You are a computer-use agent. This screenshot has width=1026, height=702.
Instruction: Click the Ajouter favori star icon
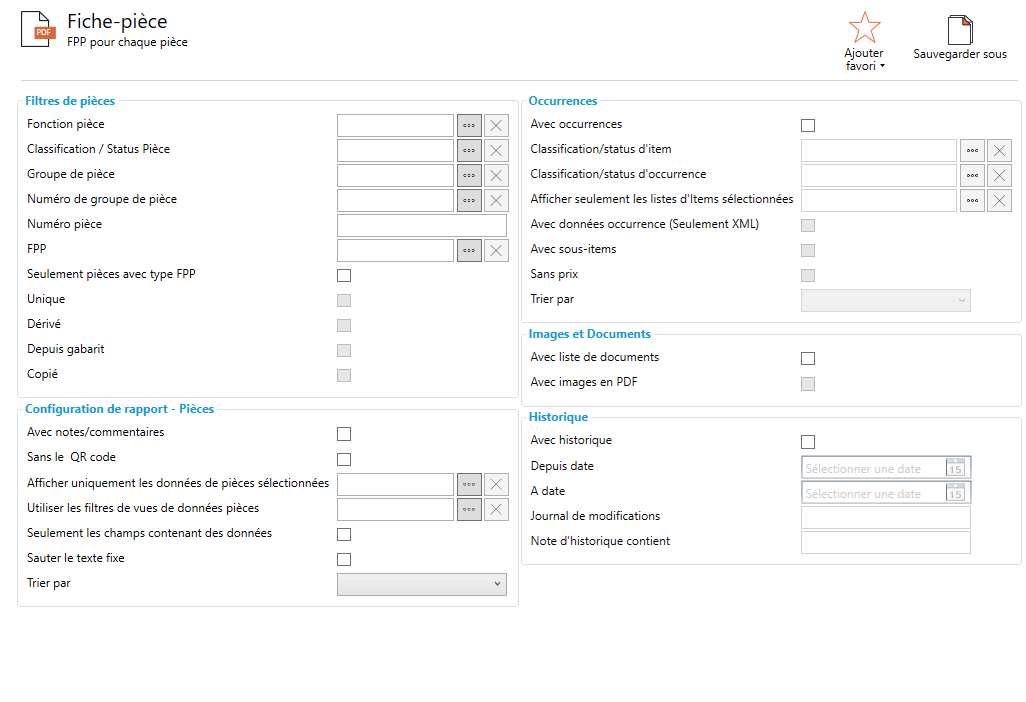click(x=863, y=27)
